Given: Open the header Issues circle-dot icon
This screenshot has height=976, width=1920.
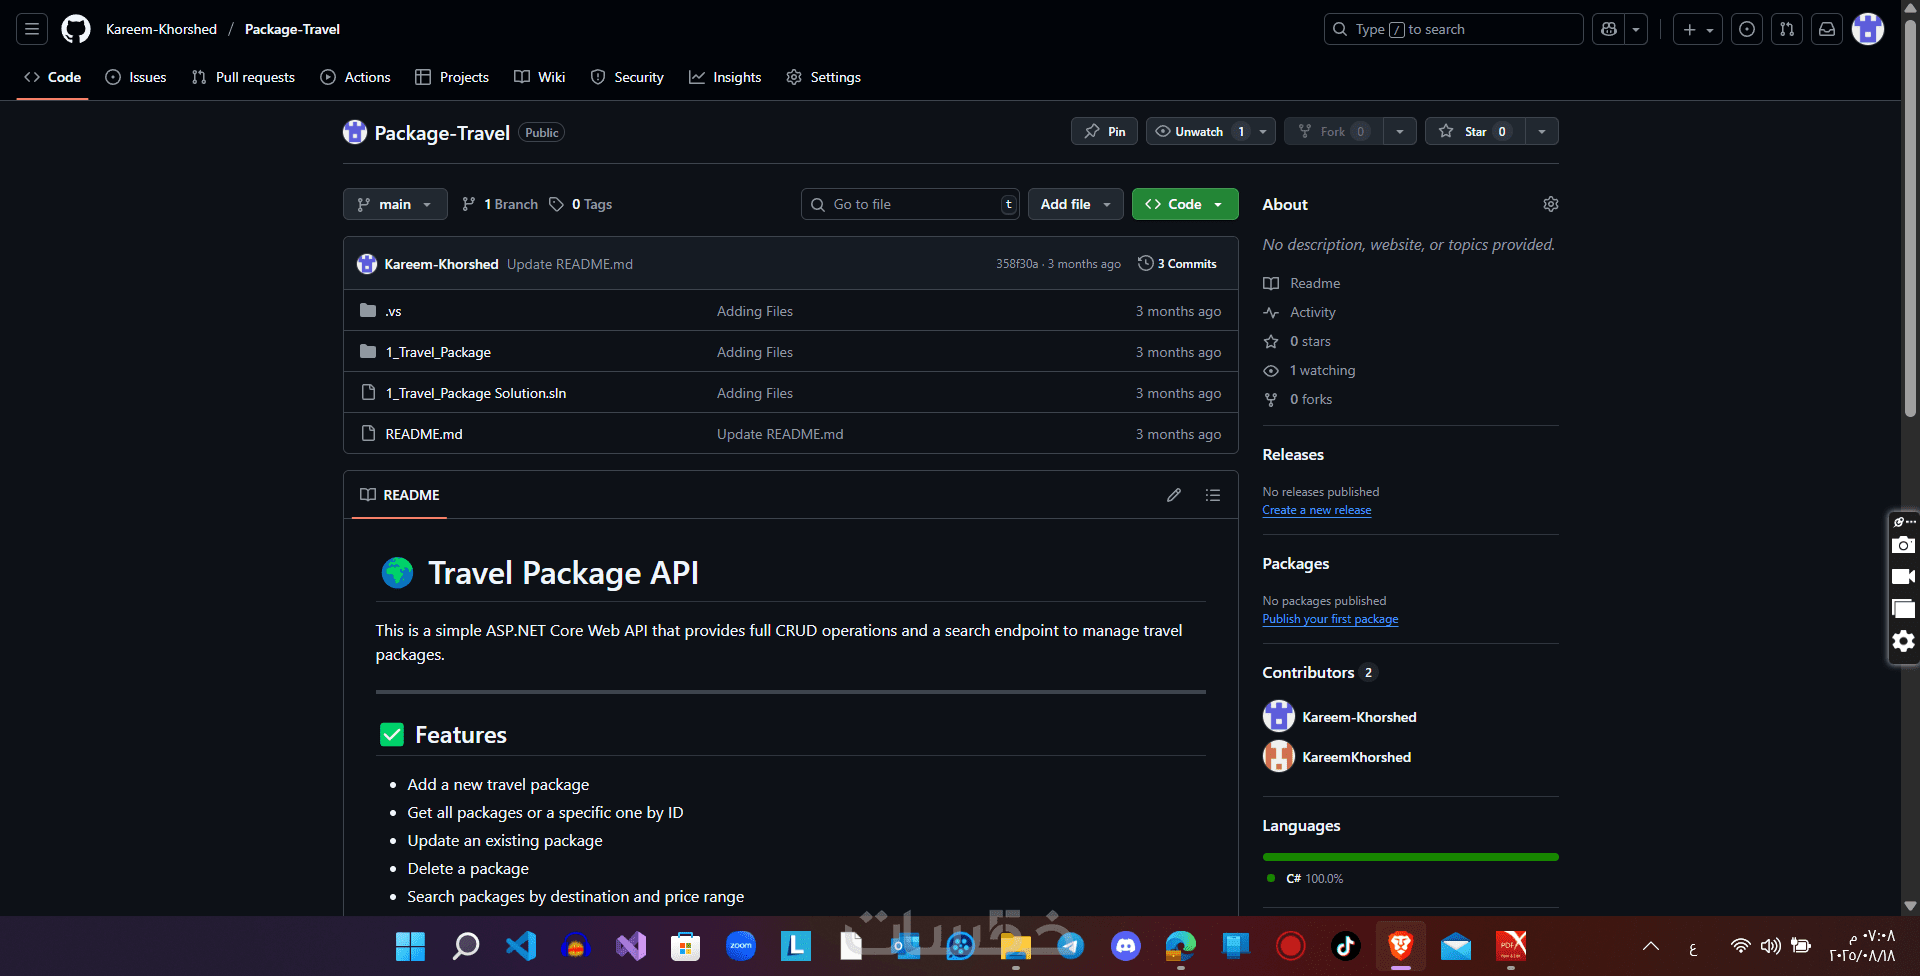Looking at the screenshot, I should coord(1747,29).
